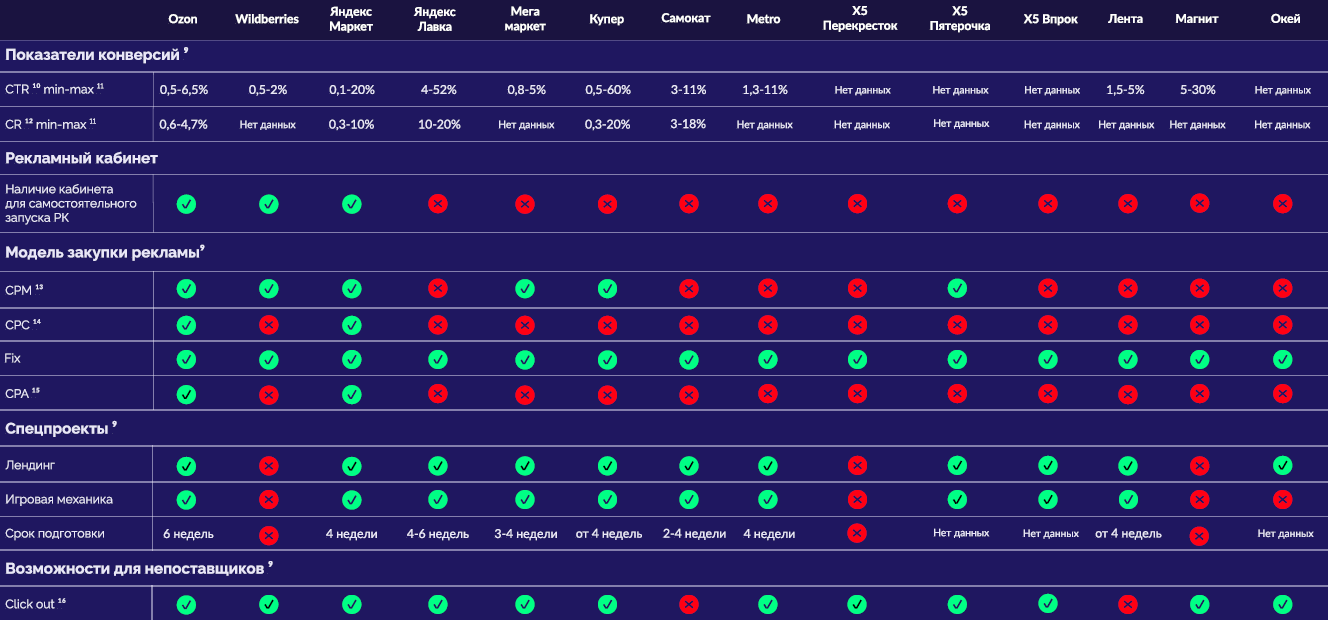This screenshot has width=1328, height=620.
Task: Select the Мегамаркет preparation time 3-4 недели
Action: click(525, 534)
